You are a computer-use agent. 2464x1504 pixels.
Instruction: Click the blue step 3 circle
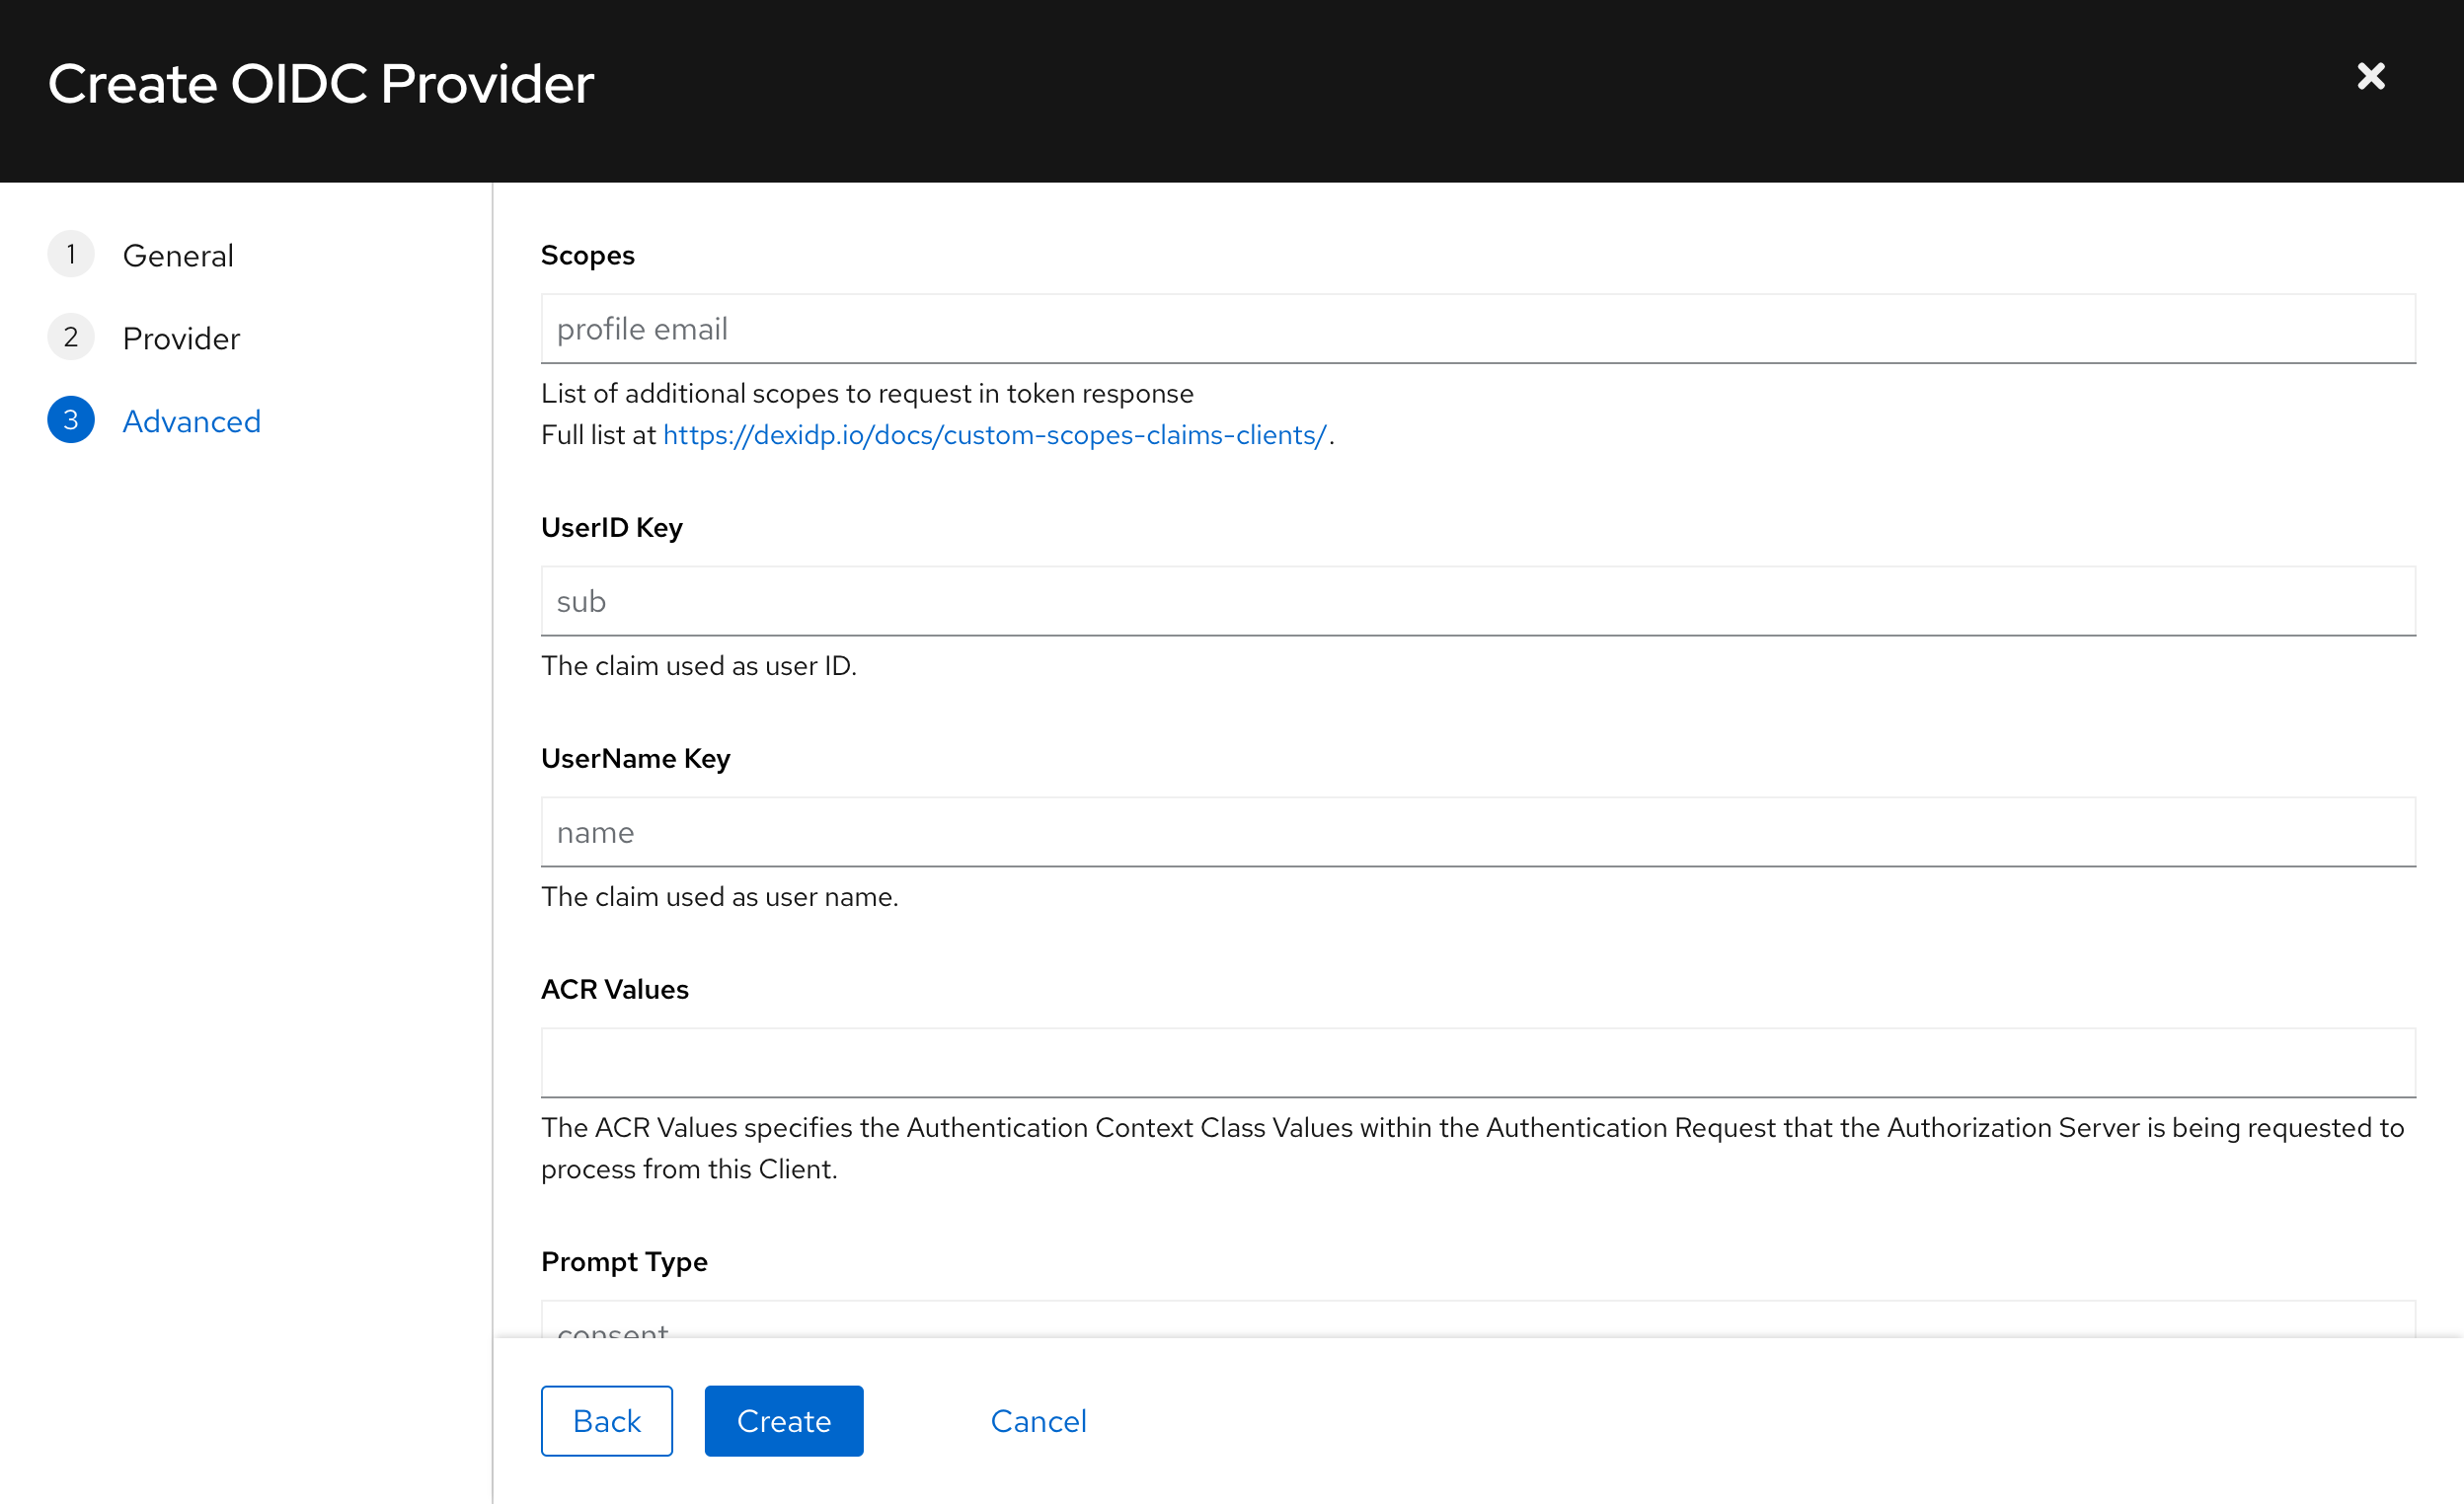click(71, 420)
